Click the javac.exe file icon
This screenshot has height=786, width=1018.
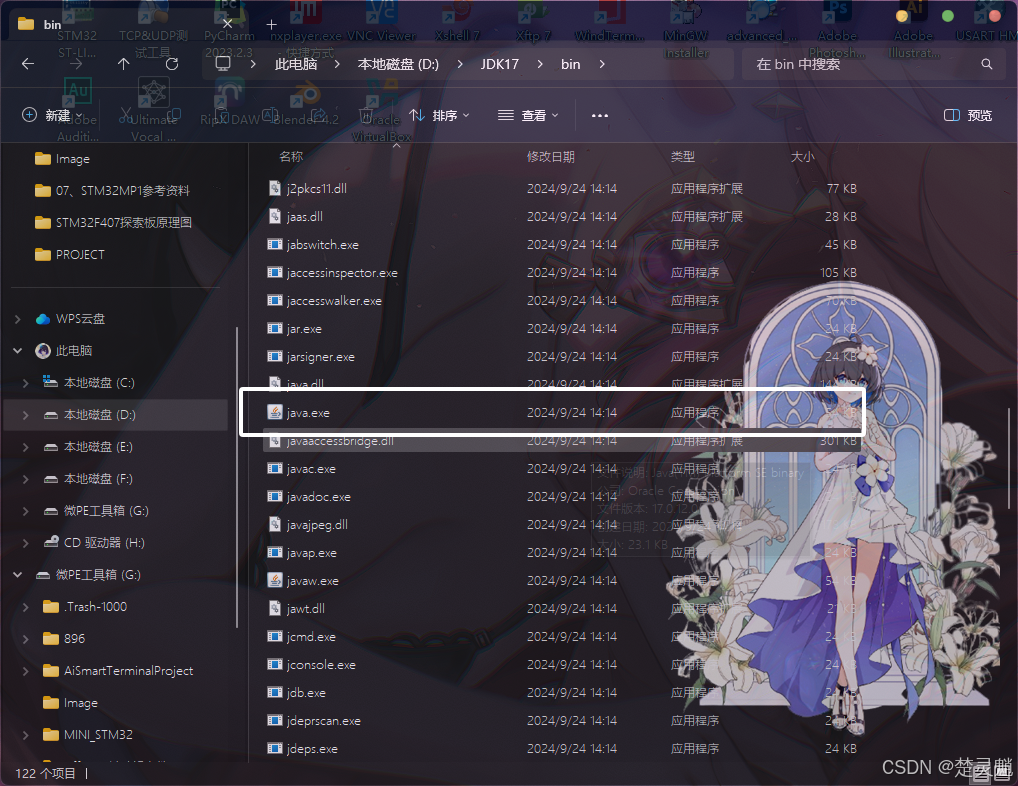pos(275,469)
